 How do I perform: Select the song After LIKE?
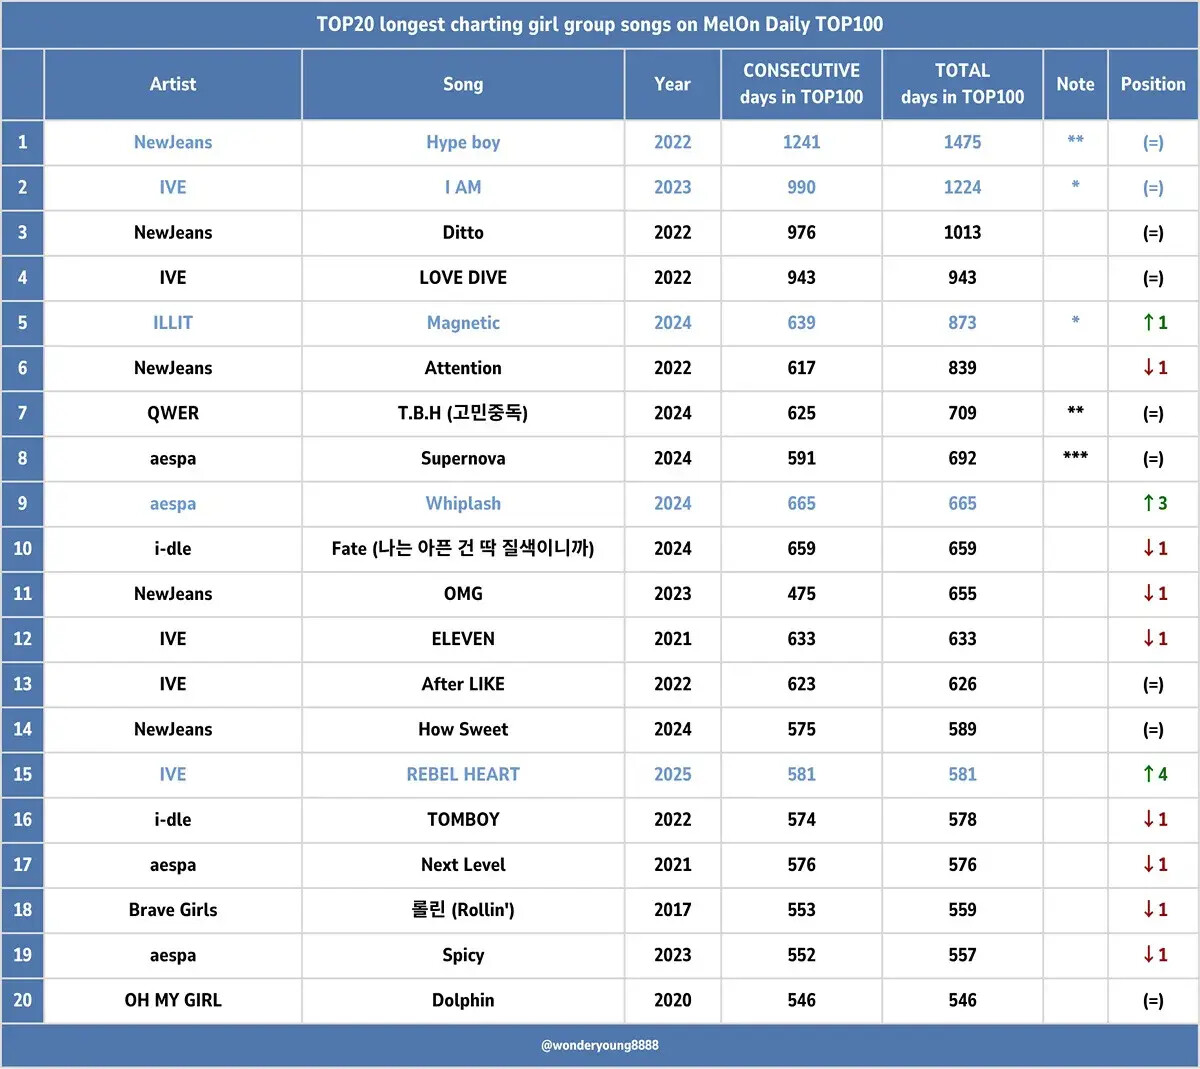click(463, 684)
